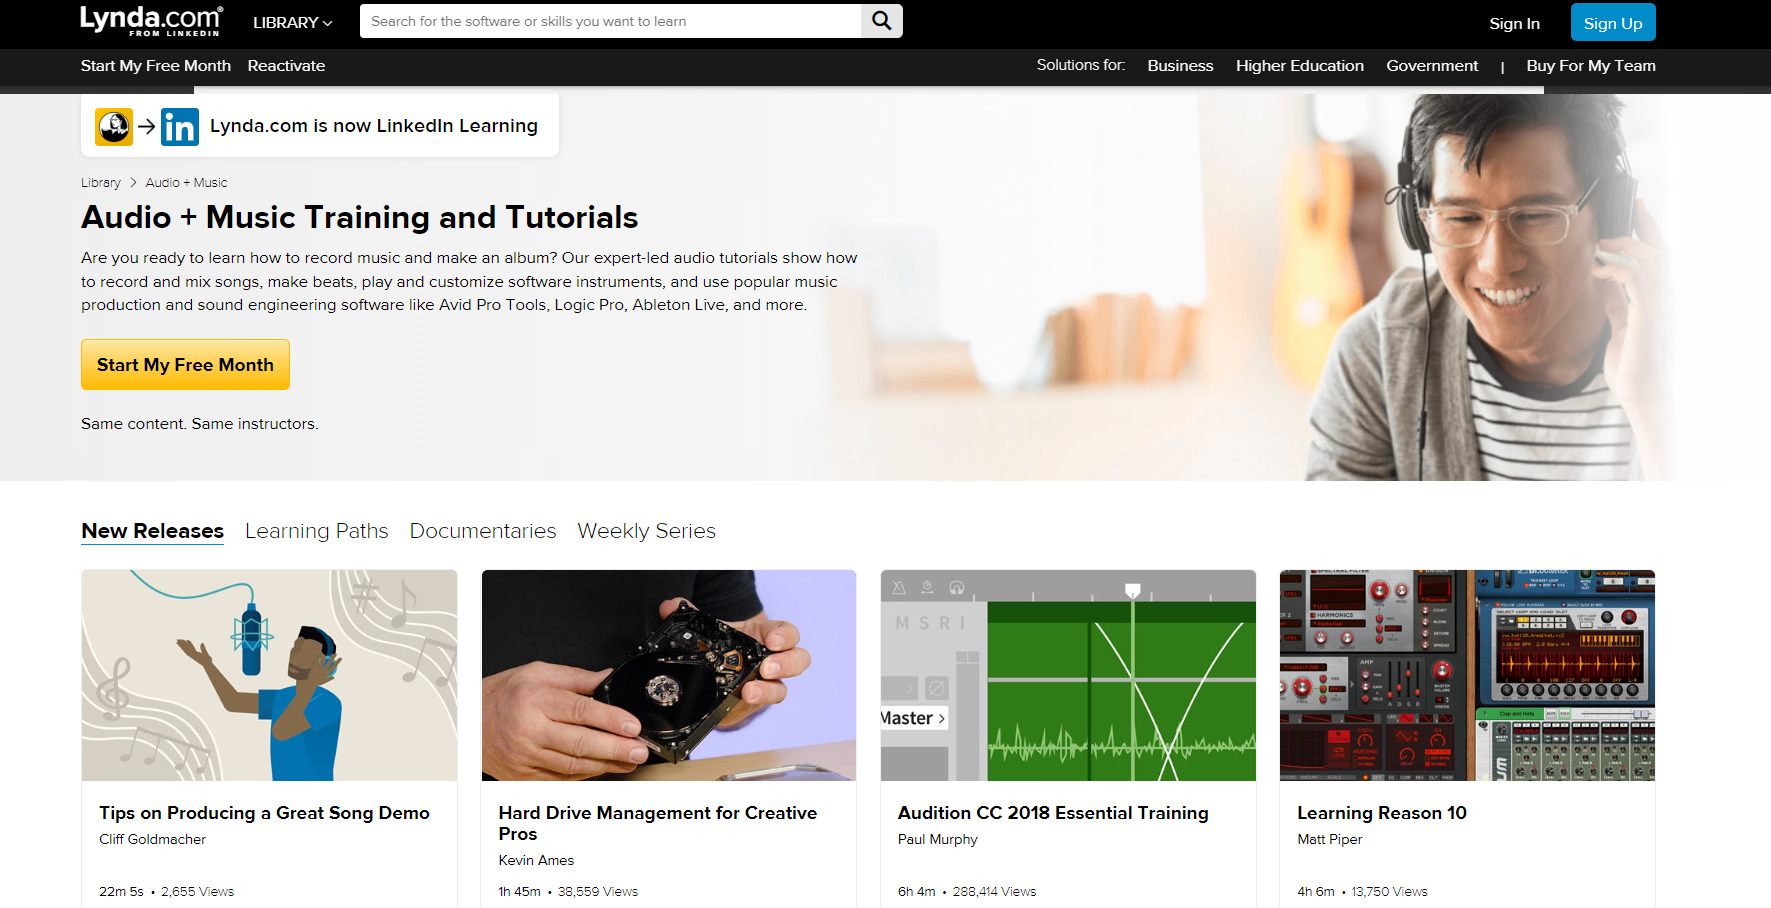The width and height of the screenshot is (1771, 908).
Task: Click the 38,559 Views text
Action: [597, 892]
